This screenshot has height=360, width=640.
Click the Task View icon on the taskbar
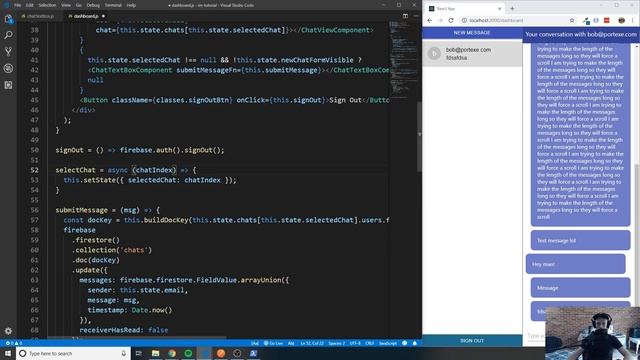(138, 353)
